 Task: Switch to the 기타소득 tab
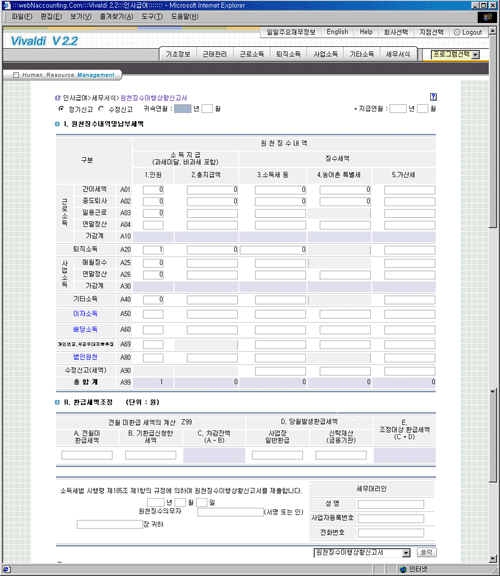click(362, 54)
